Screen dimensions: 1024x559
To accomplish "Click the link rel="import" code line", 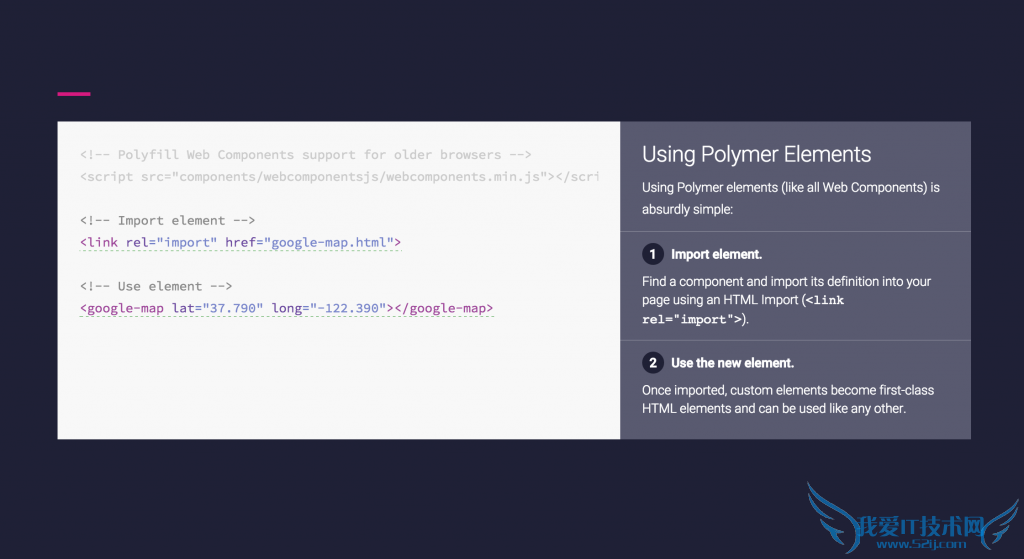I will tap(240, 242).
